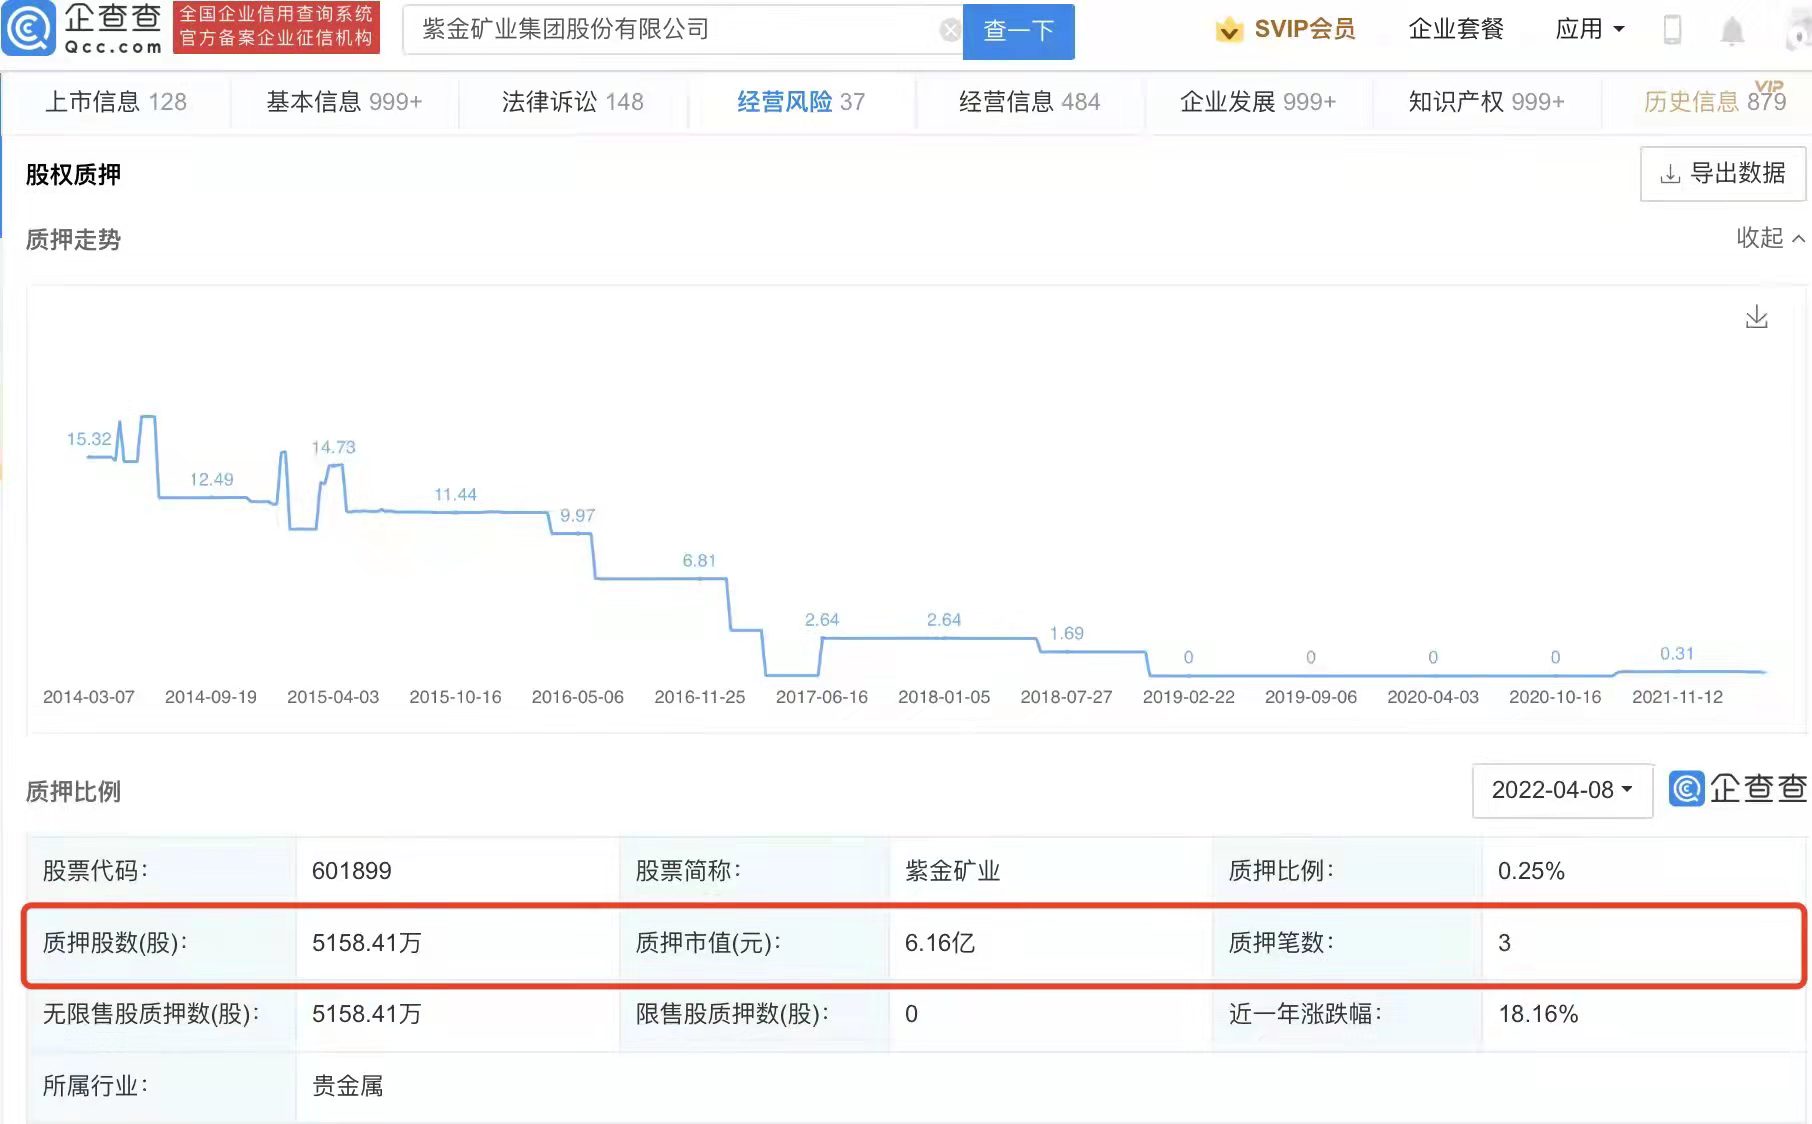Click axis date 2019-09-06
Viewport: 1812px width, 1124px height.
click(x=1311, y=697)
